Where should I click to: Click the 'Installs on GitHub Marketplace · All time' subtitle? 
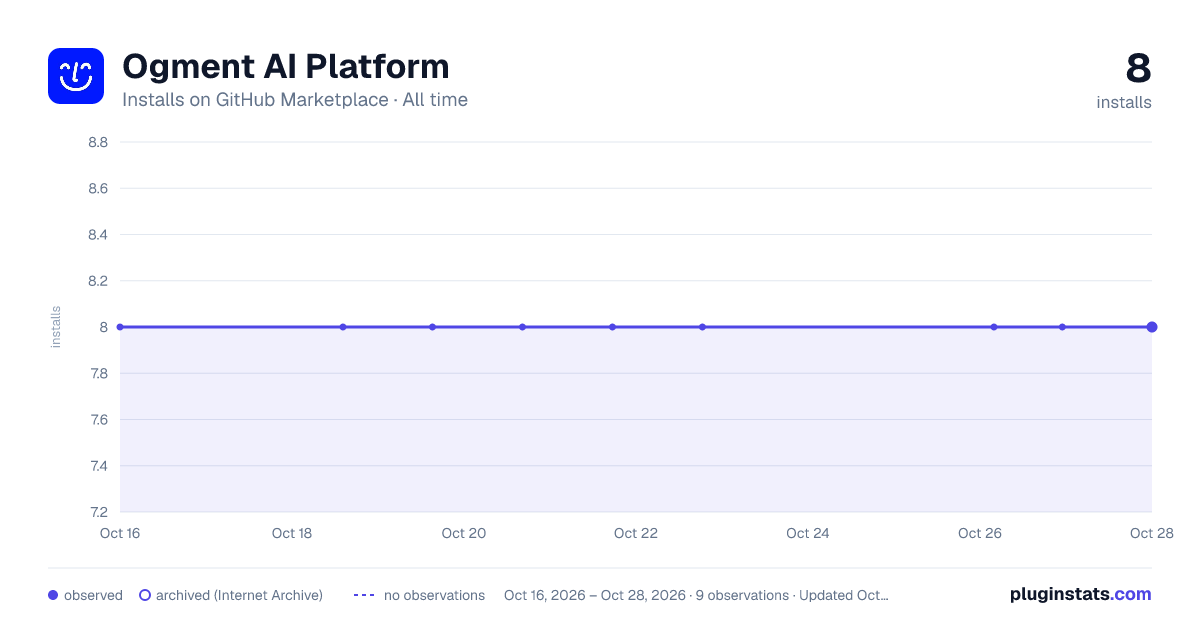click(295, 100)
